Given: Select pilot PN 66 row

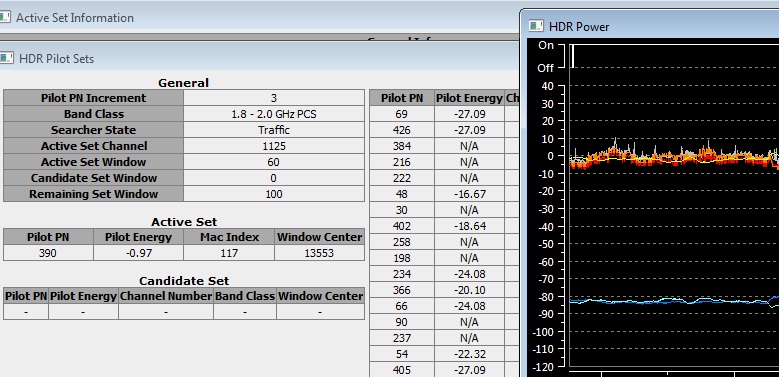Looking at the screenshot, I should (444, 306).
